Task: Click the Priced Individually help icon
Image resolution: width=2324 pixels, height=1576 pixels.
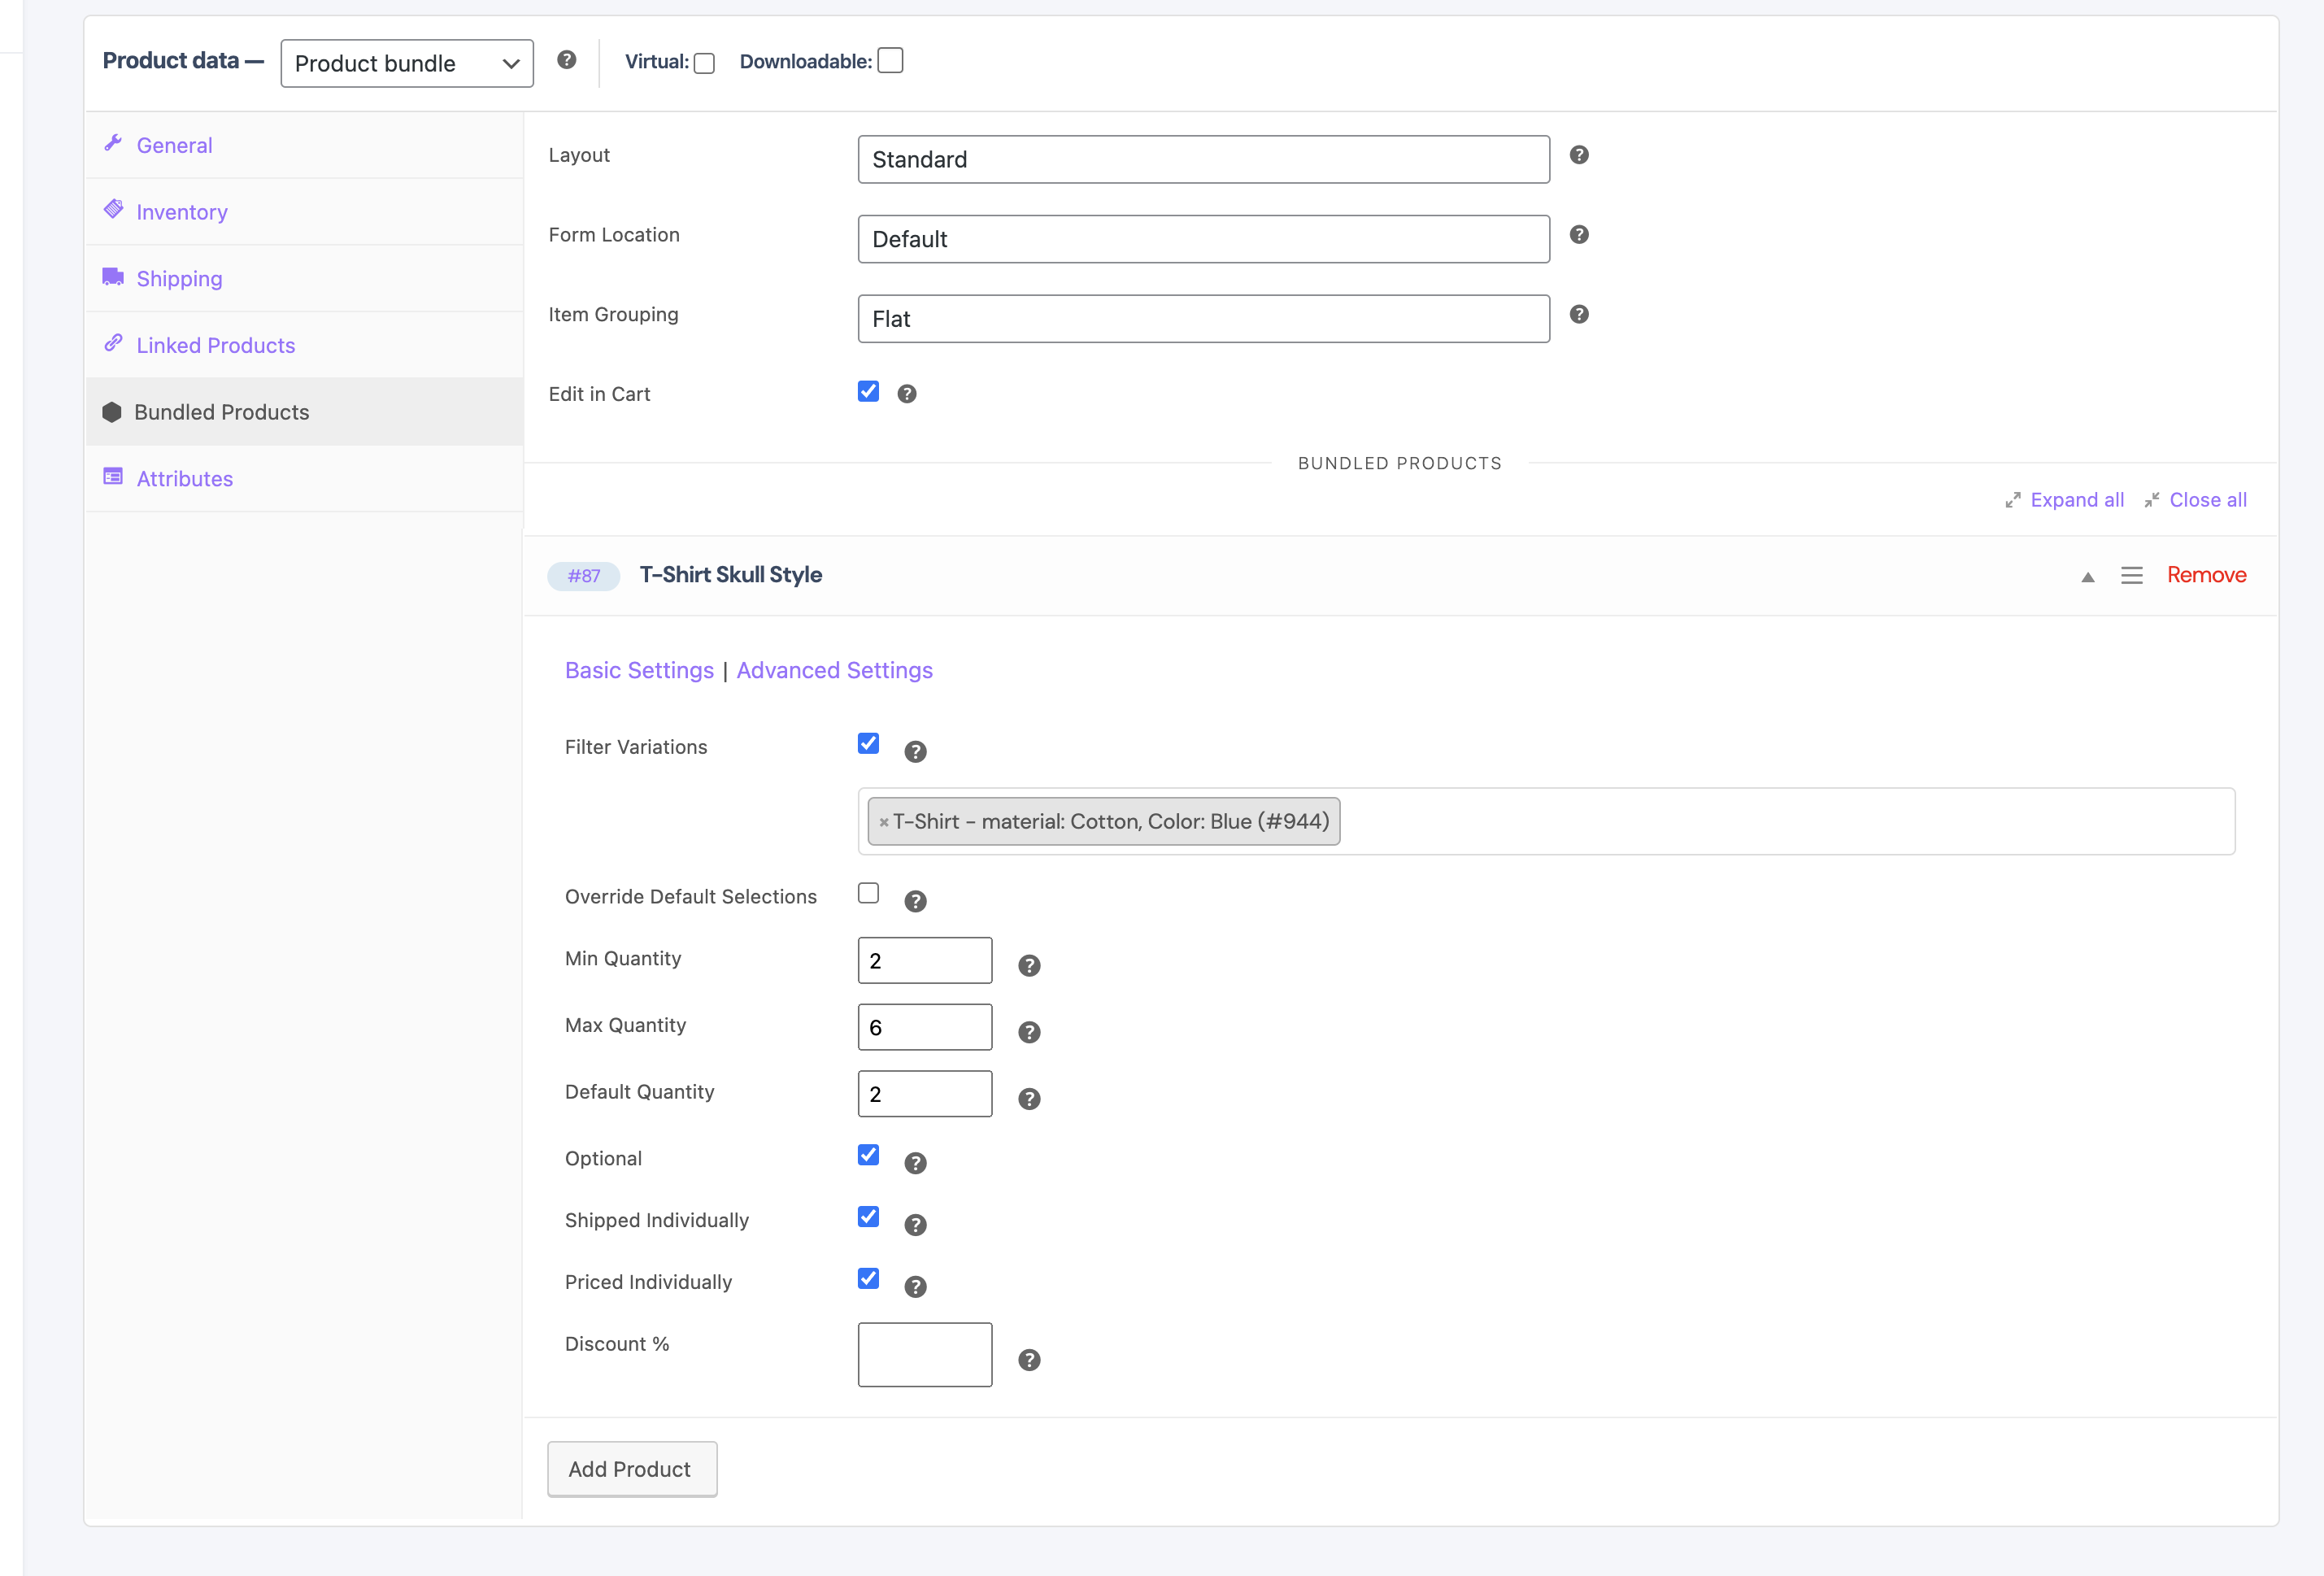Action: coord(915,1287)
